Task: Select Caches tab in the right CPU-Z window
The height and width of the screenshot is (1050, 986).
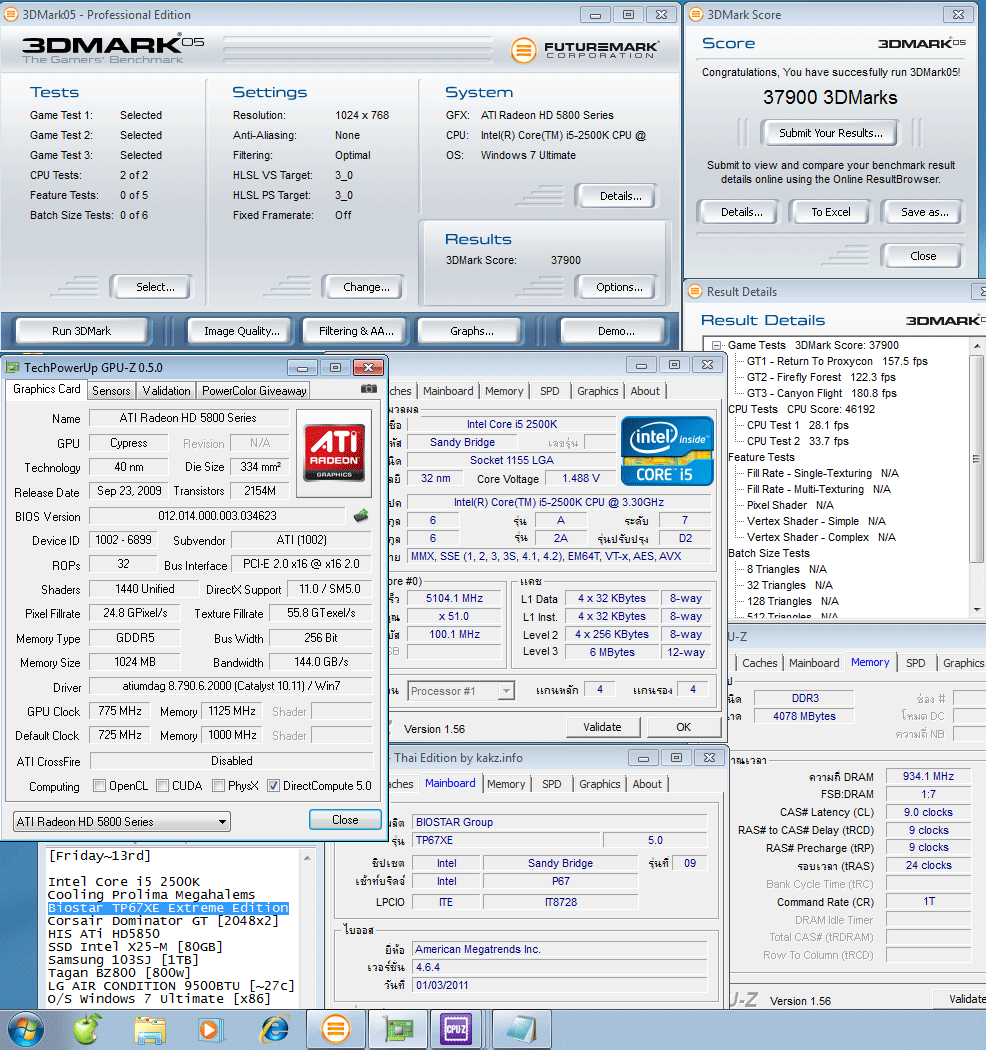Action: [x=760, y=663]
